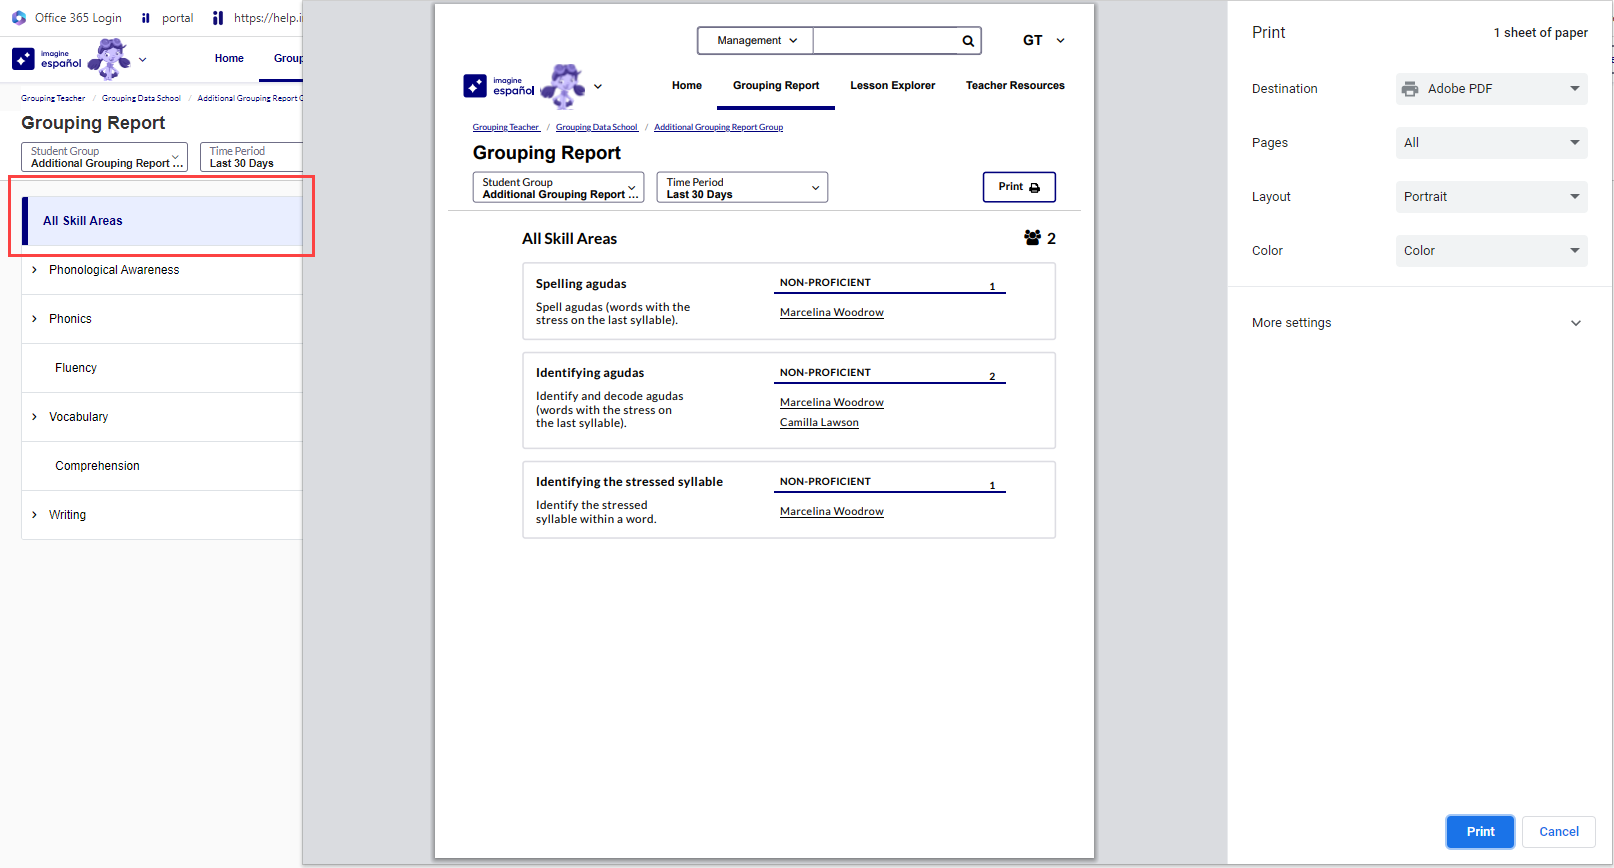The width and height of the screenshot is (1614, 868).
Task: Click the Additional Grouping Report Group breadcrumb
Action: click(x=718, y=128)
